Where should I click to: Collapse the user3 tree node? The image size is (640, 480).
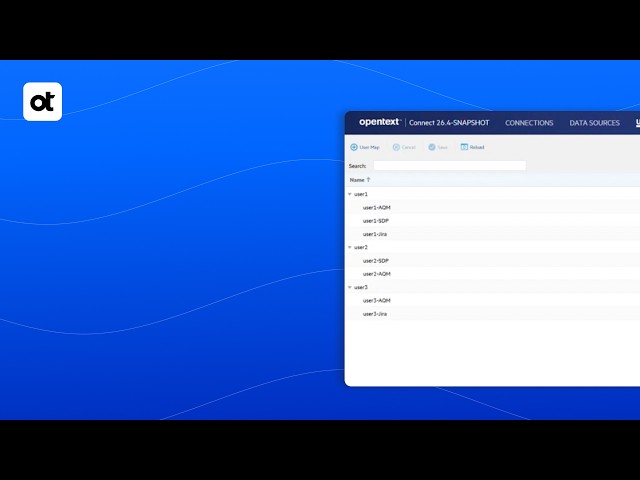pos(350,287)
